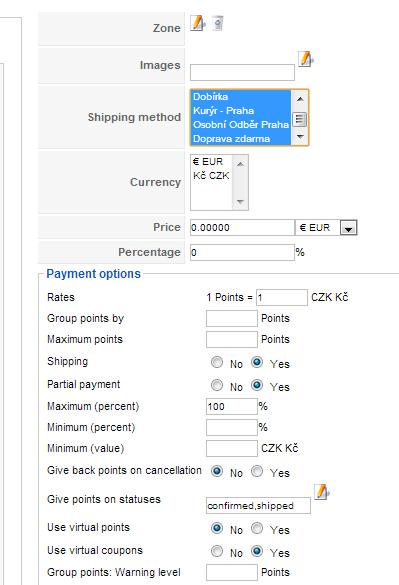Select € EUR in Currency list
This screenshot has height=585, width=399.
tap(211, 162)
